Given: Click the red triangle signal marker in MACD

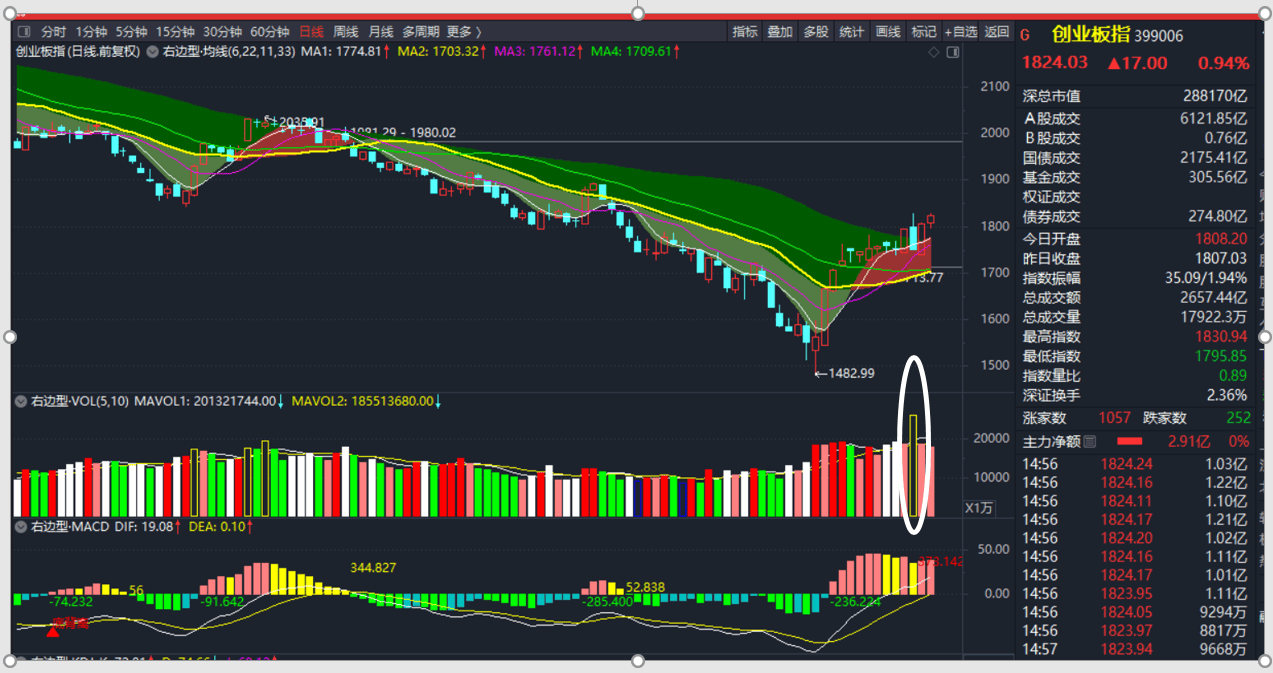Looking at the screenshot, I should point(52,631).
